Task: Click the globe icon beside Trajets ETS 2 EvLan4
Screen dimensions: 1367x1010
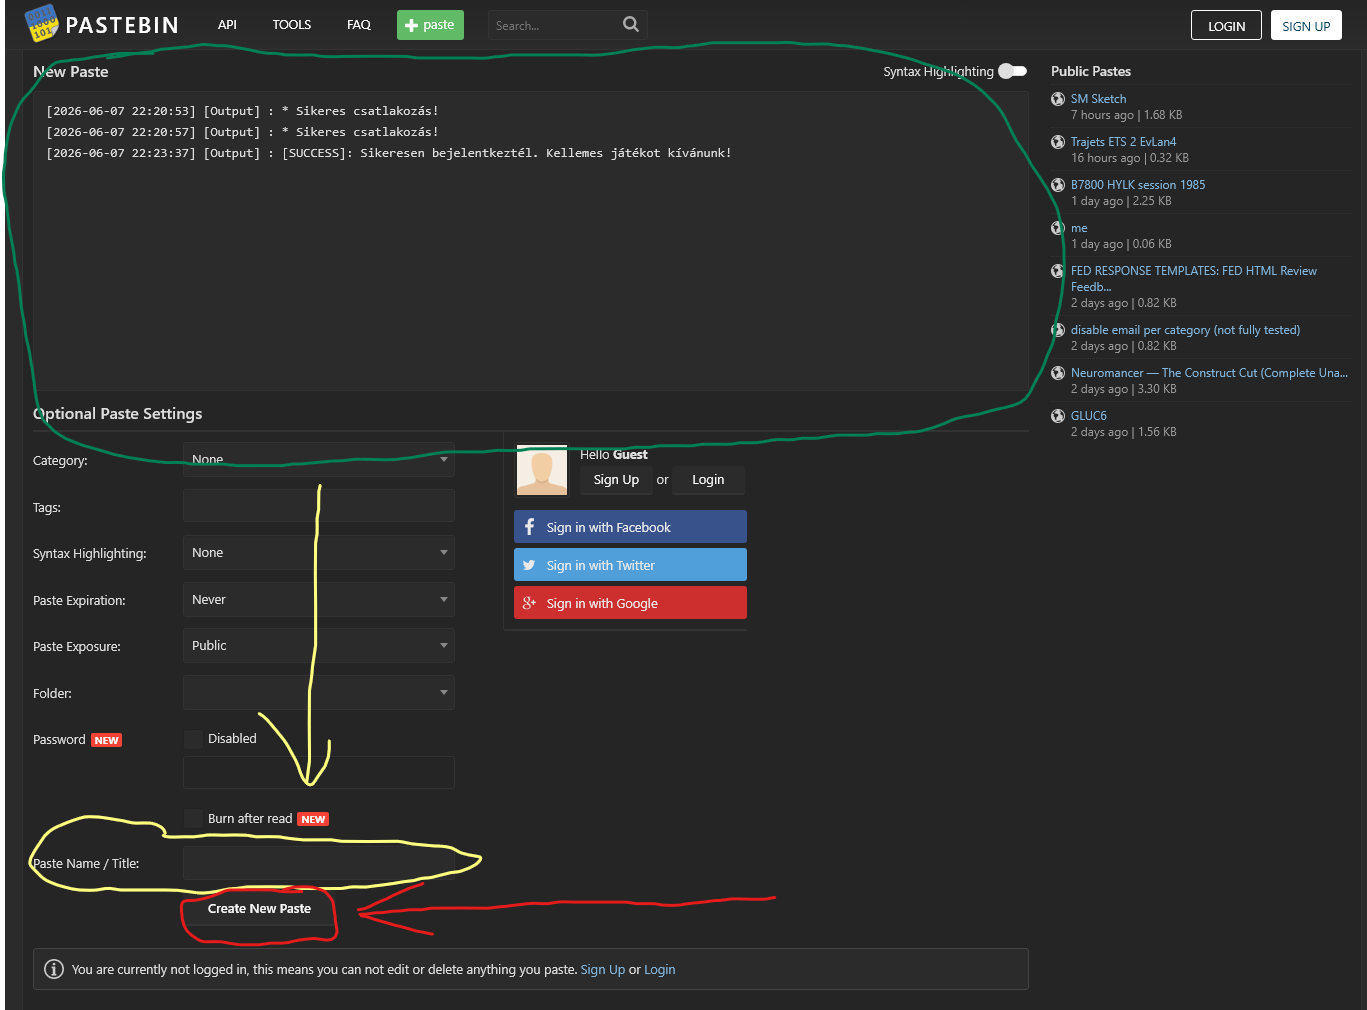Action: 1058,142
